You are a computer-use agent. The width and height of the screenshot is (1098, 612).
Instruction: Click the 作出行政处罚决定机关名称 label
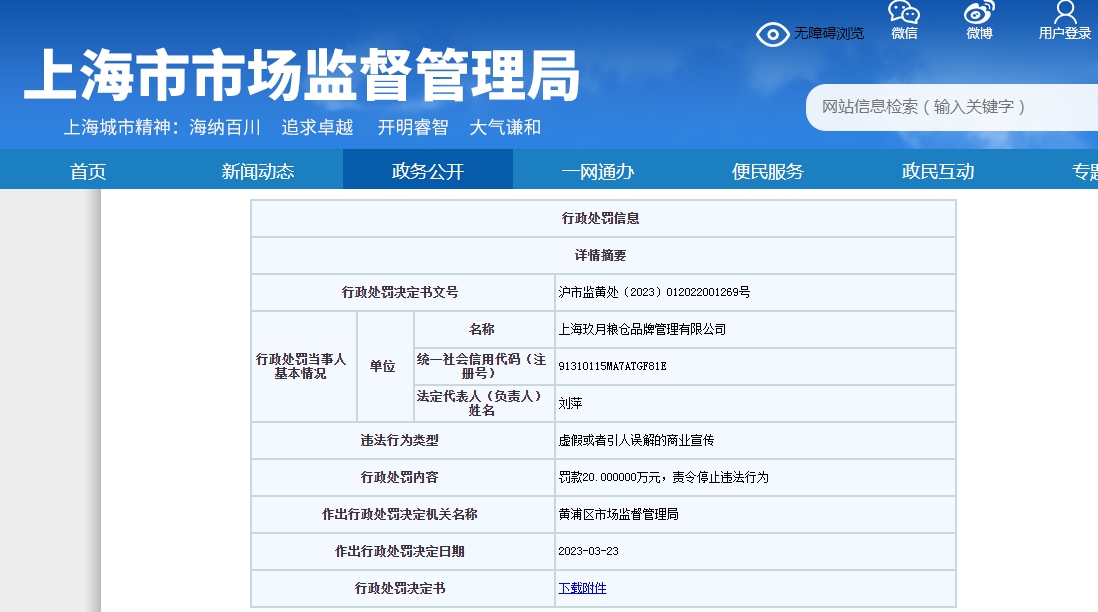[400, 515]
